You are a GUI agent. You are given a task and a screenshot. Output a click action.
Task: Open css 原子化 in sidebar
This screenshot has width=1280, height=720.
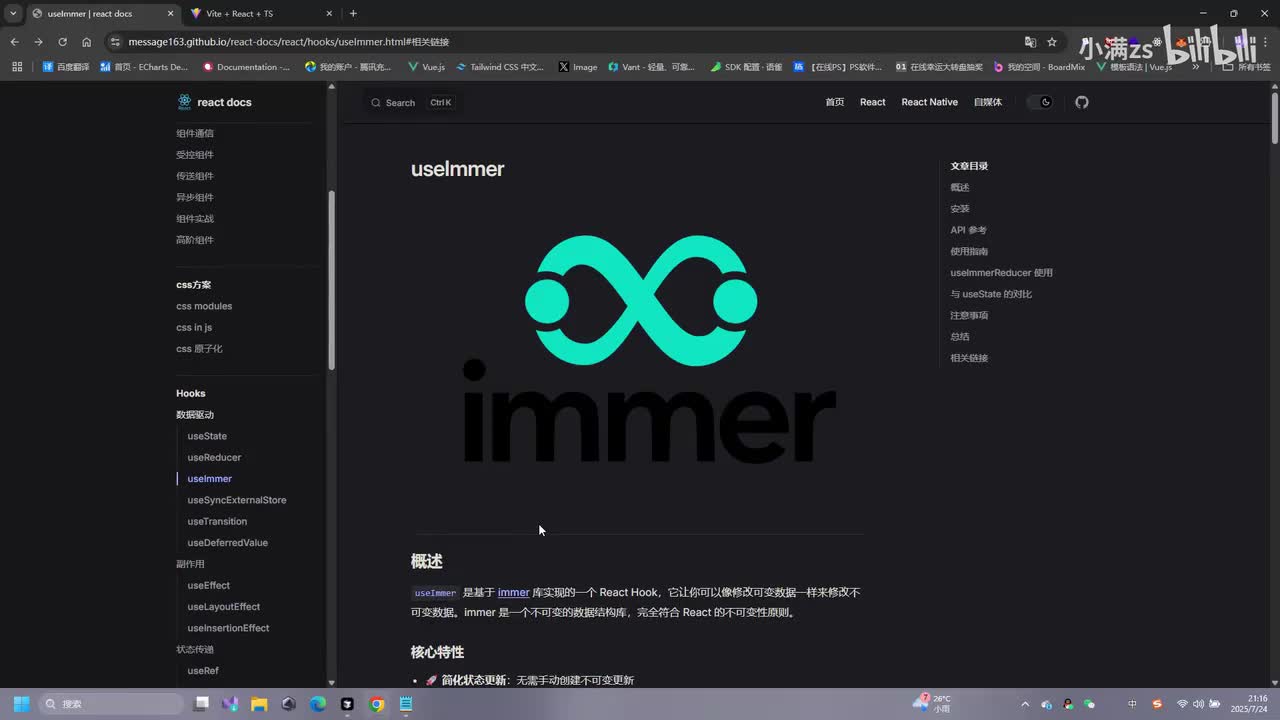199,349
